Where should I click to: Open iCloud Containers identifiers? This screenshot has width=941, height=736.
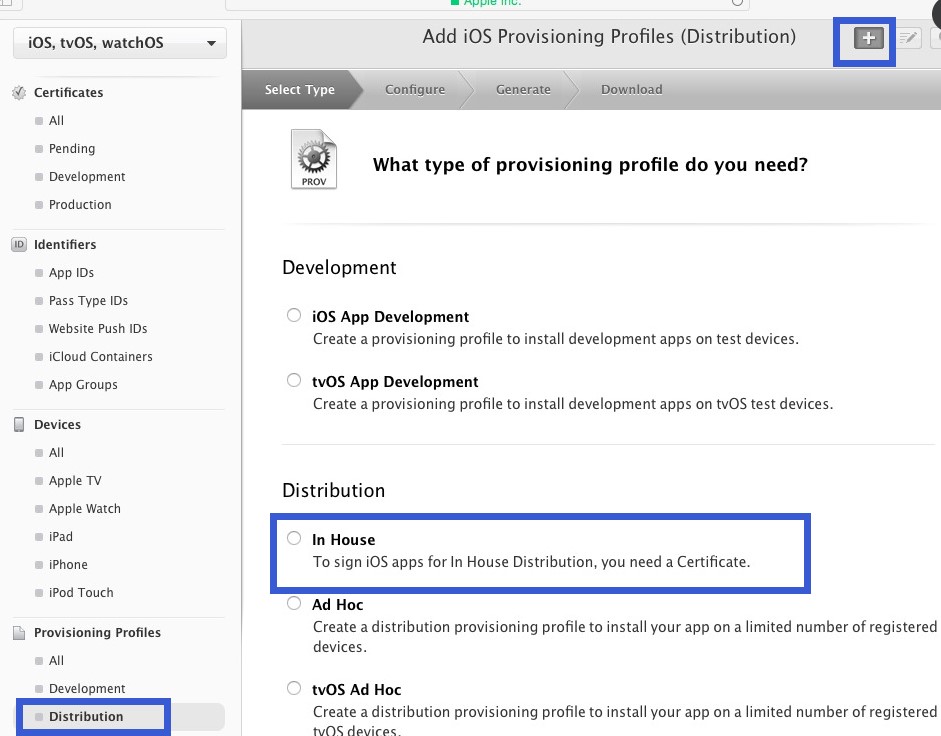tap(100, 357)
